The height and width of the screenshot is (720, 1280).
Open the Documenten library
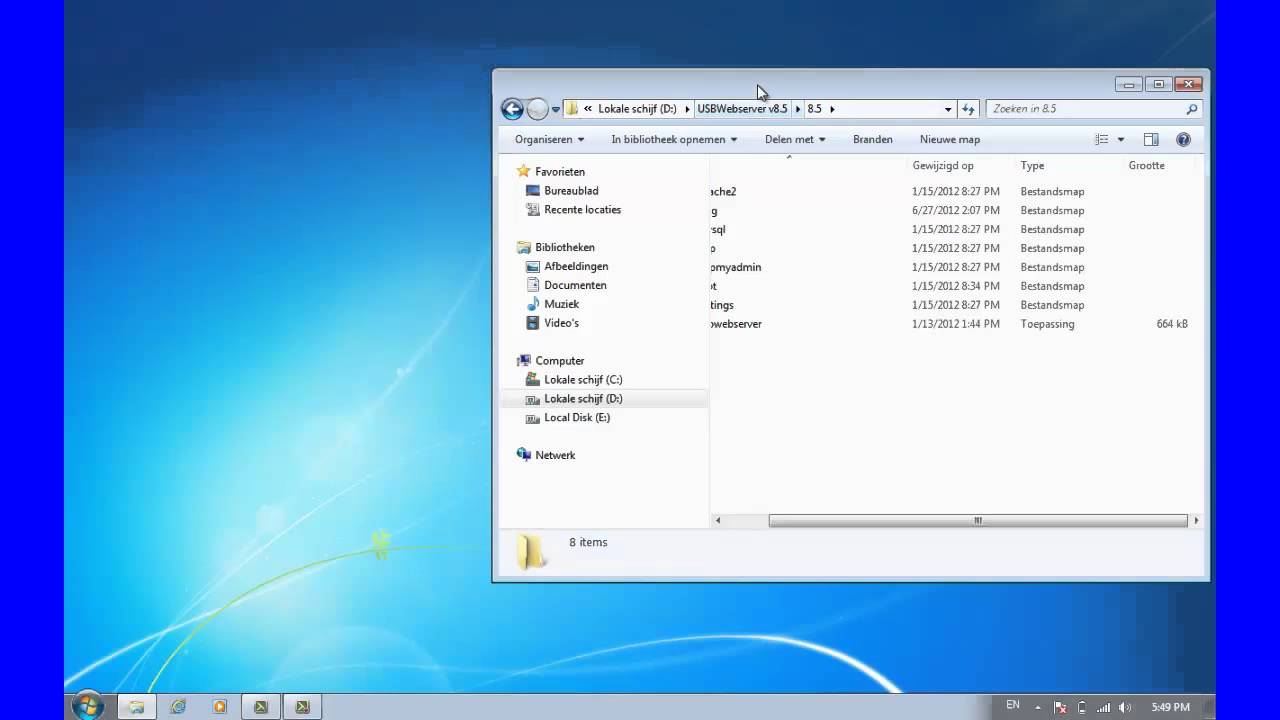[x=575, y=286]
